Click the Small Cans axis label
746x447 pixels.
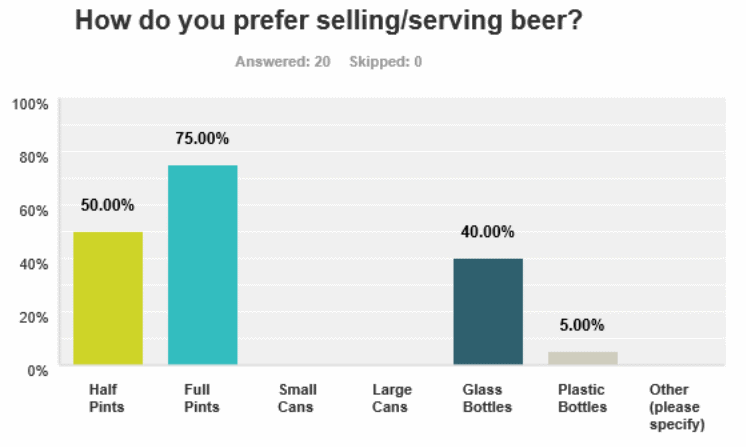pos(297,398)
